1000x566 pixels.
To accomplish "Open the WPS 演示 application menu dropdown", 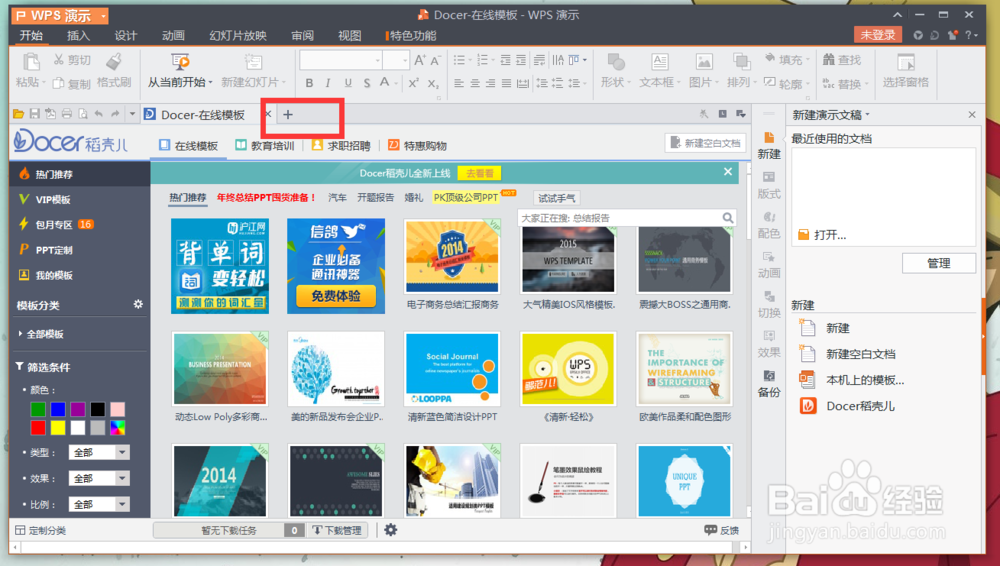I will tap(103, 16).
